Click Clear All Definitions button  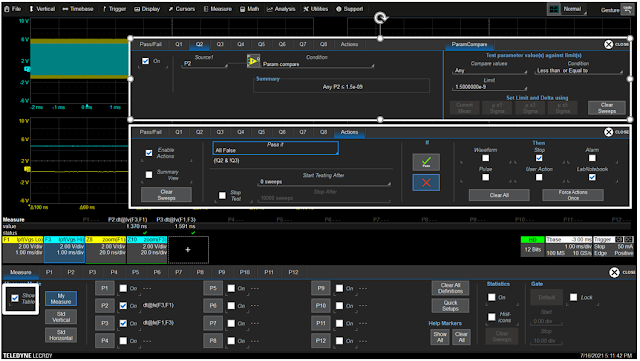[450, 288]
